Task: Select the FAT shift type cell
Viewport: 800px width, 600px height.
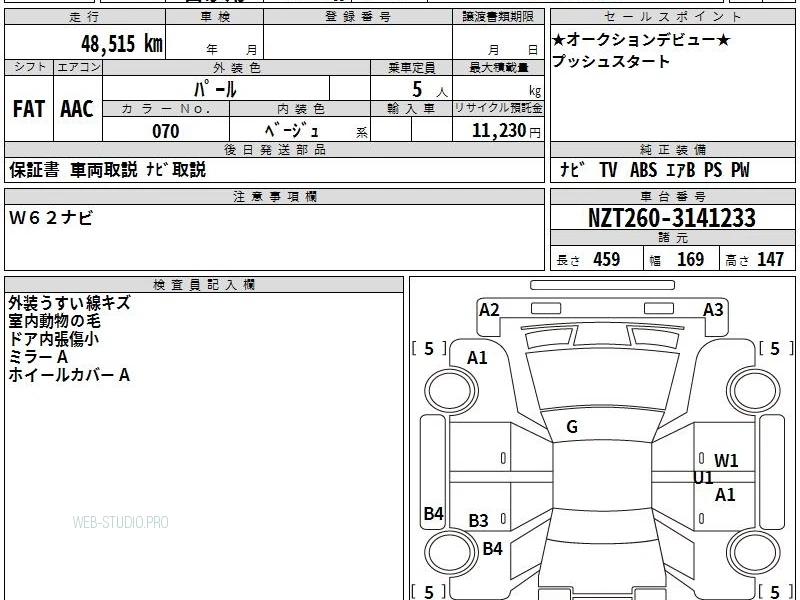Action: pos(29,109)
